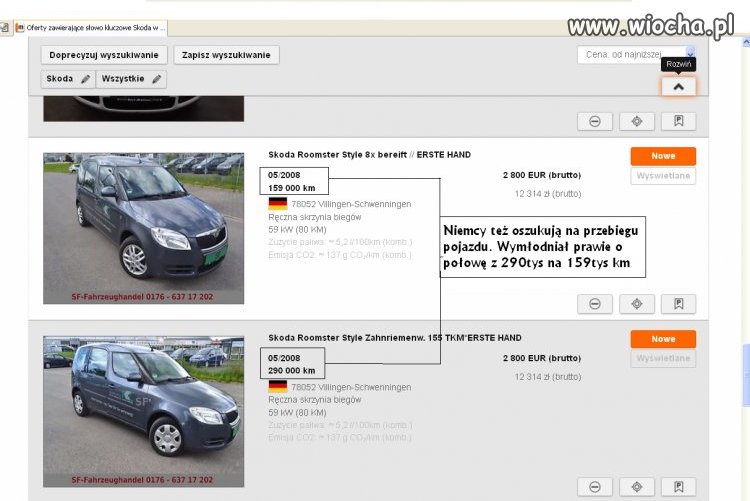Click the page vertical scrollbar thumb
The height and width of the screenshot is (501, 750).
[x=746, y=376]
